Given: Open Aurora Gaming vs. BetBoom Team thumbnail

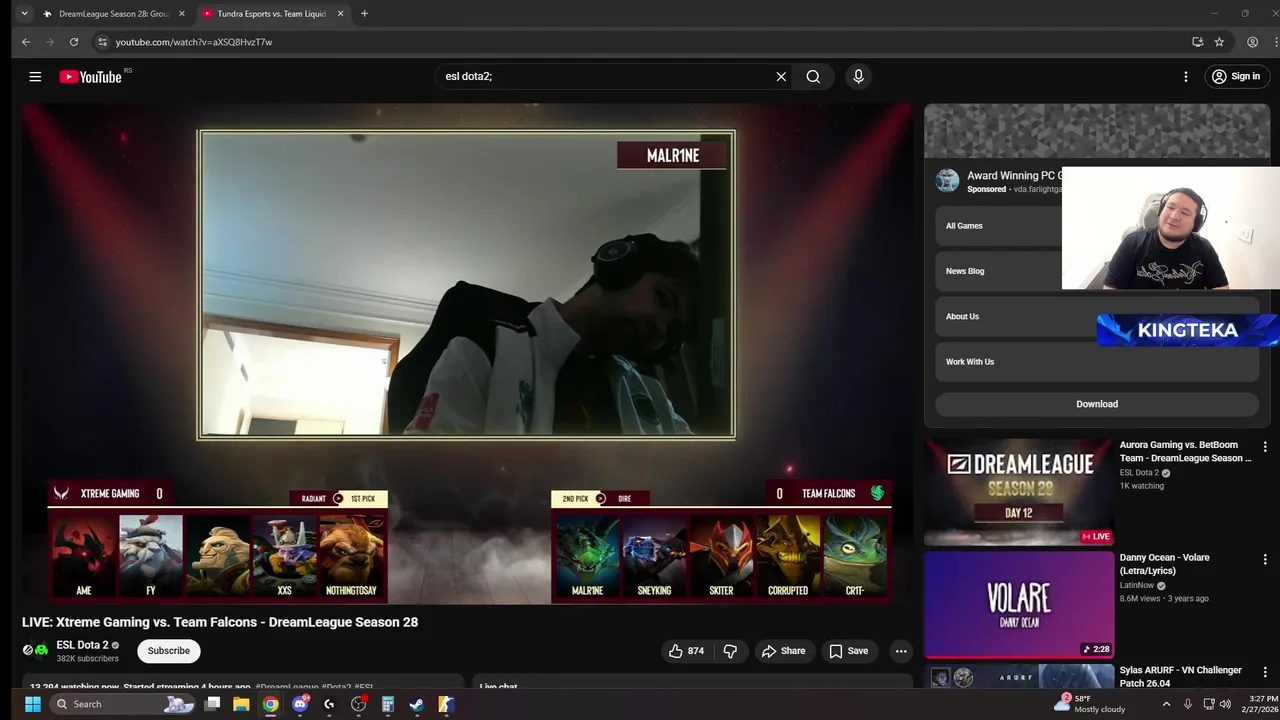Looking at the screenshot, I should click(1018, 492).
